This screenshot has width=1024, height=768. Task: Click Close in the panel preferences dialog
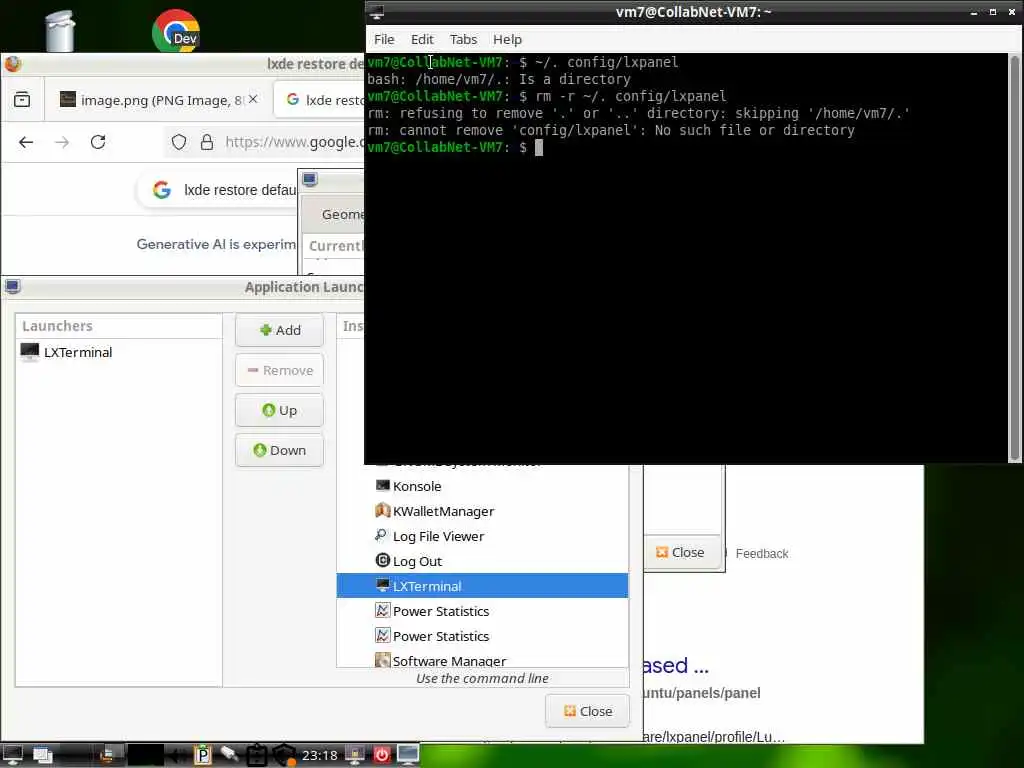[x=680, y=552]
